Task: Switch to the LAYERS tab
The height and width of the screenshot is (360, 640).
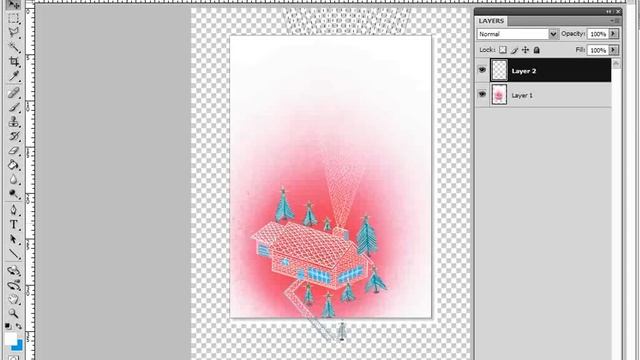Action: click(x=491, y=21)
